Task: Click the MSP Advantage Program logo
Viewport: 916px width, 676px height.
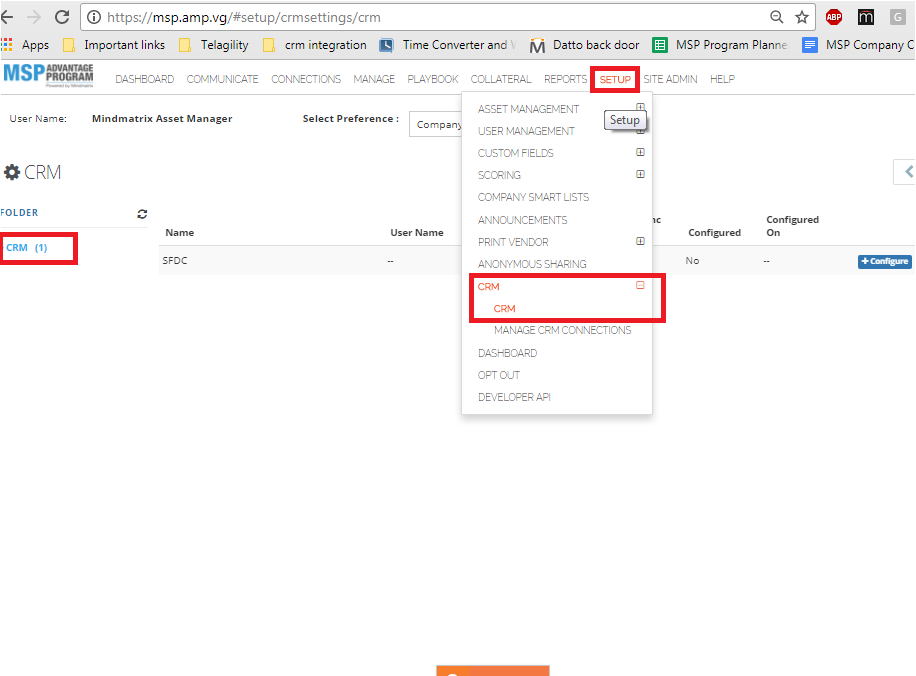Action: pyautogui.click(x=48, y=75)
